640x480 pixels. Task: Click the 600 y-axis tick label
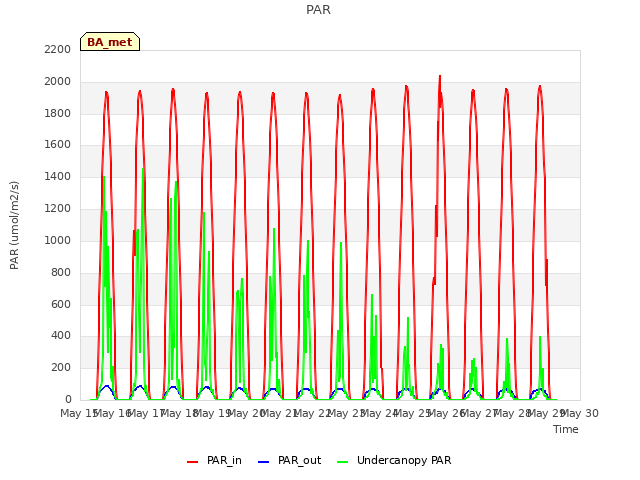pos(61,304)
